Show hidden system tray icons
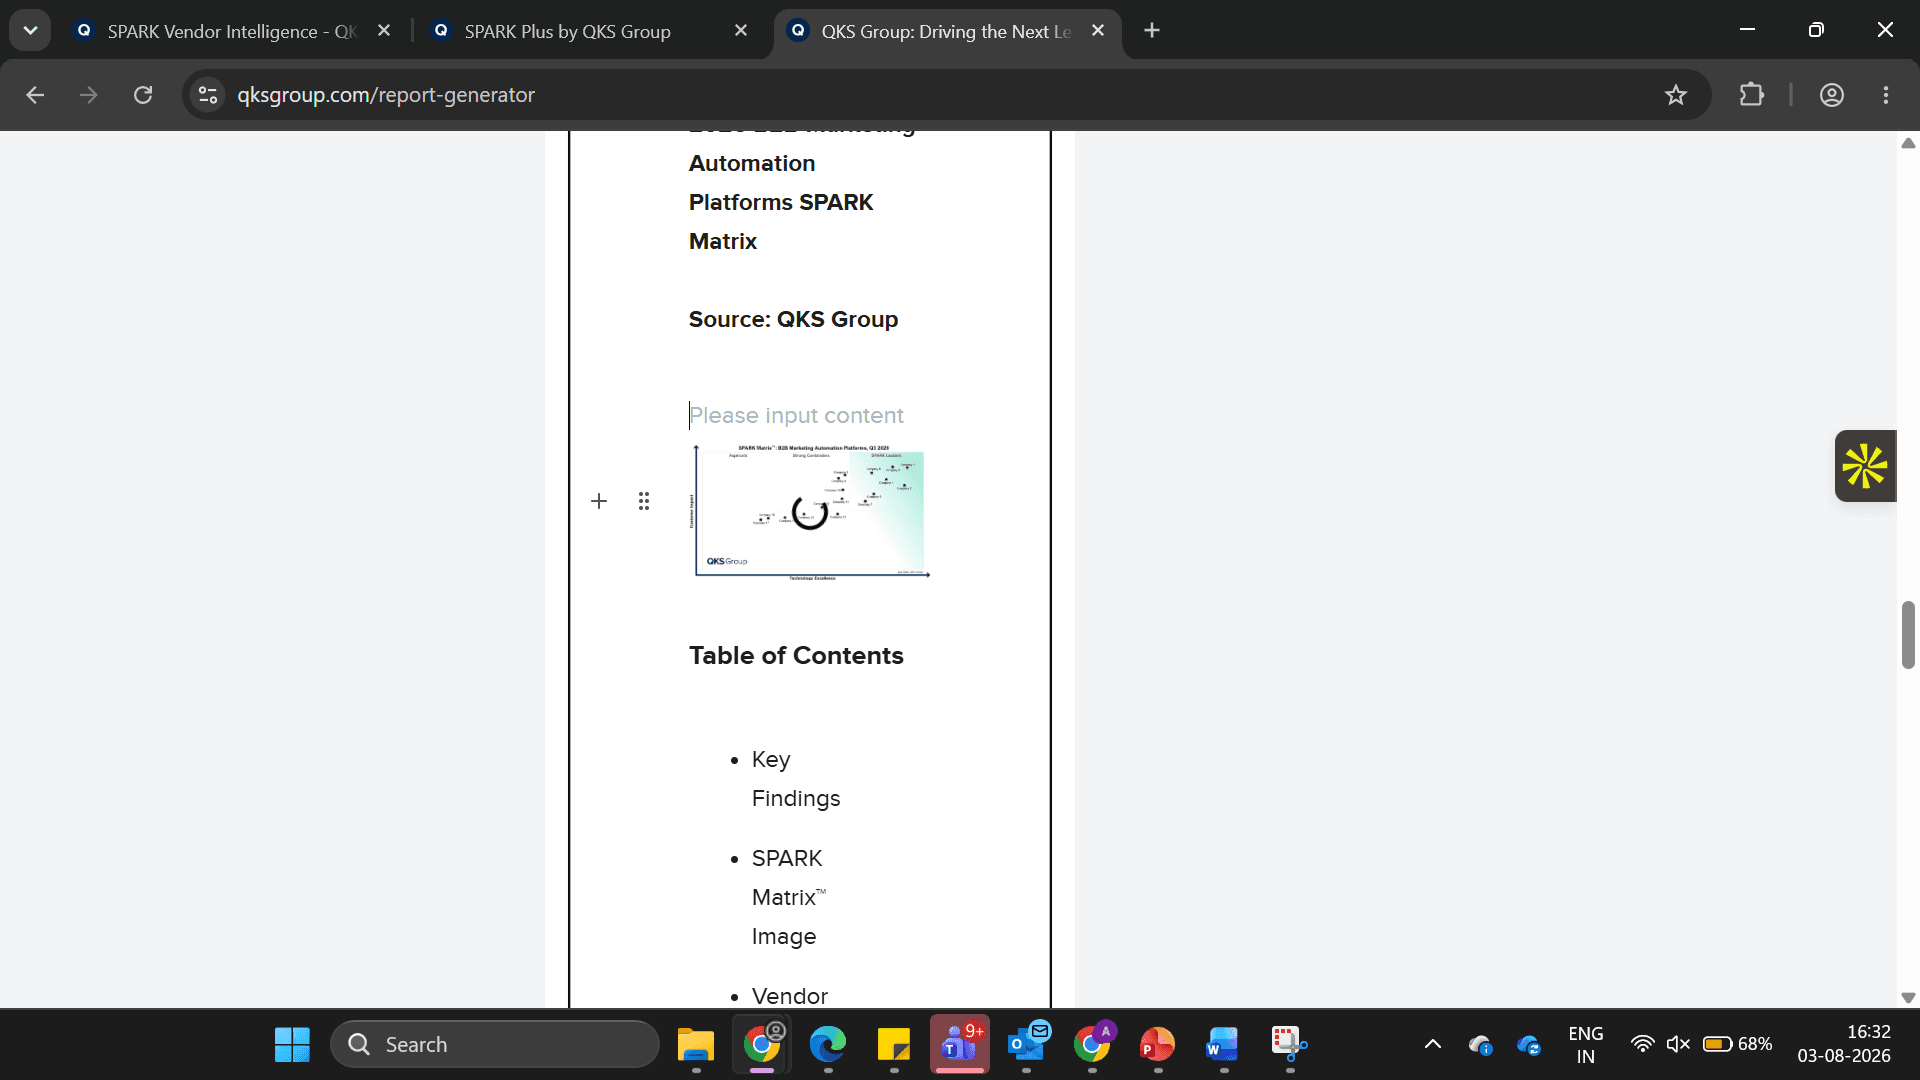The width and height of the screenshot is (1920, 1080). pyautogui.click(x=1433, y=1045)
